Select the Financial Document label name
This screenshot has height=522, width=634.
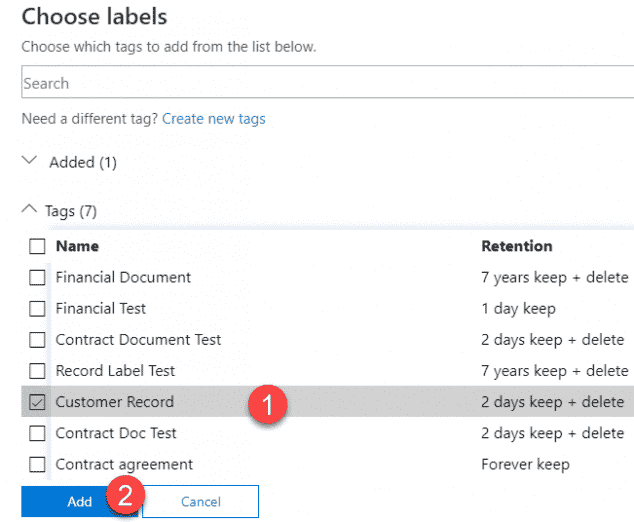click(123, 277)
